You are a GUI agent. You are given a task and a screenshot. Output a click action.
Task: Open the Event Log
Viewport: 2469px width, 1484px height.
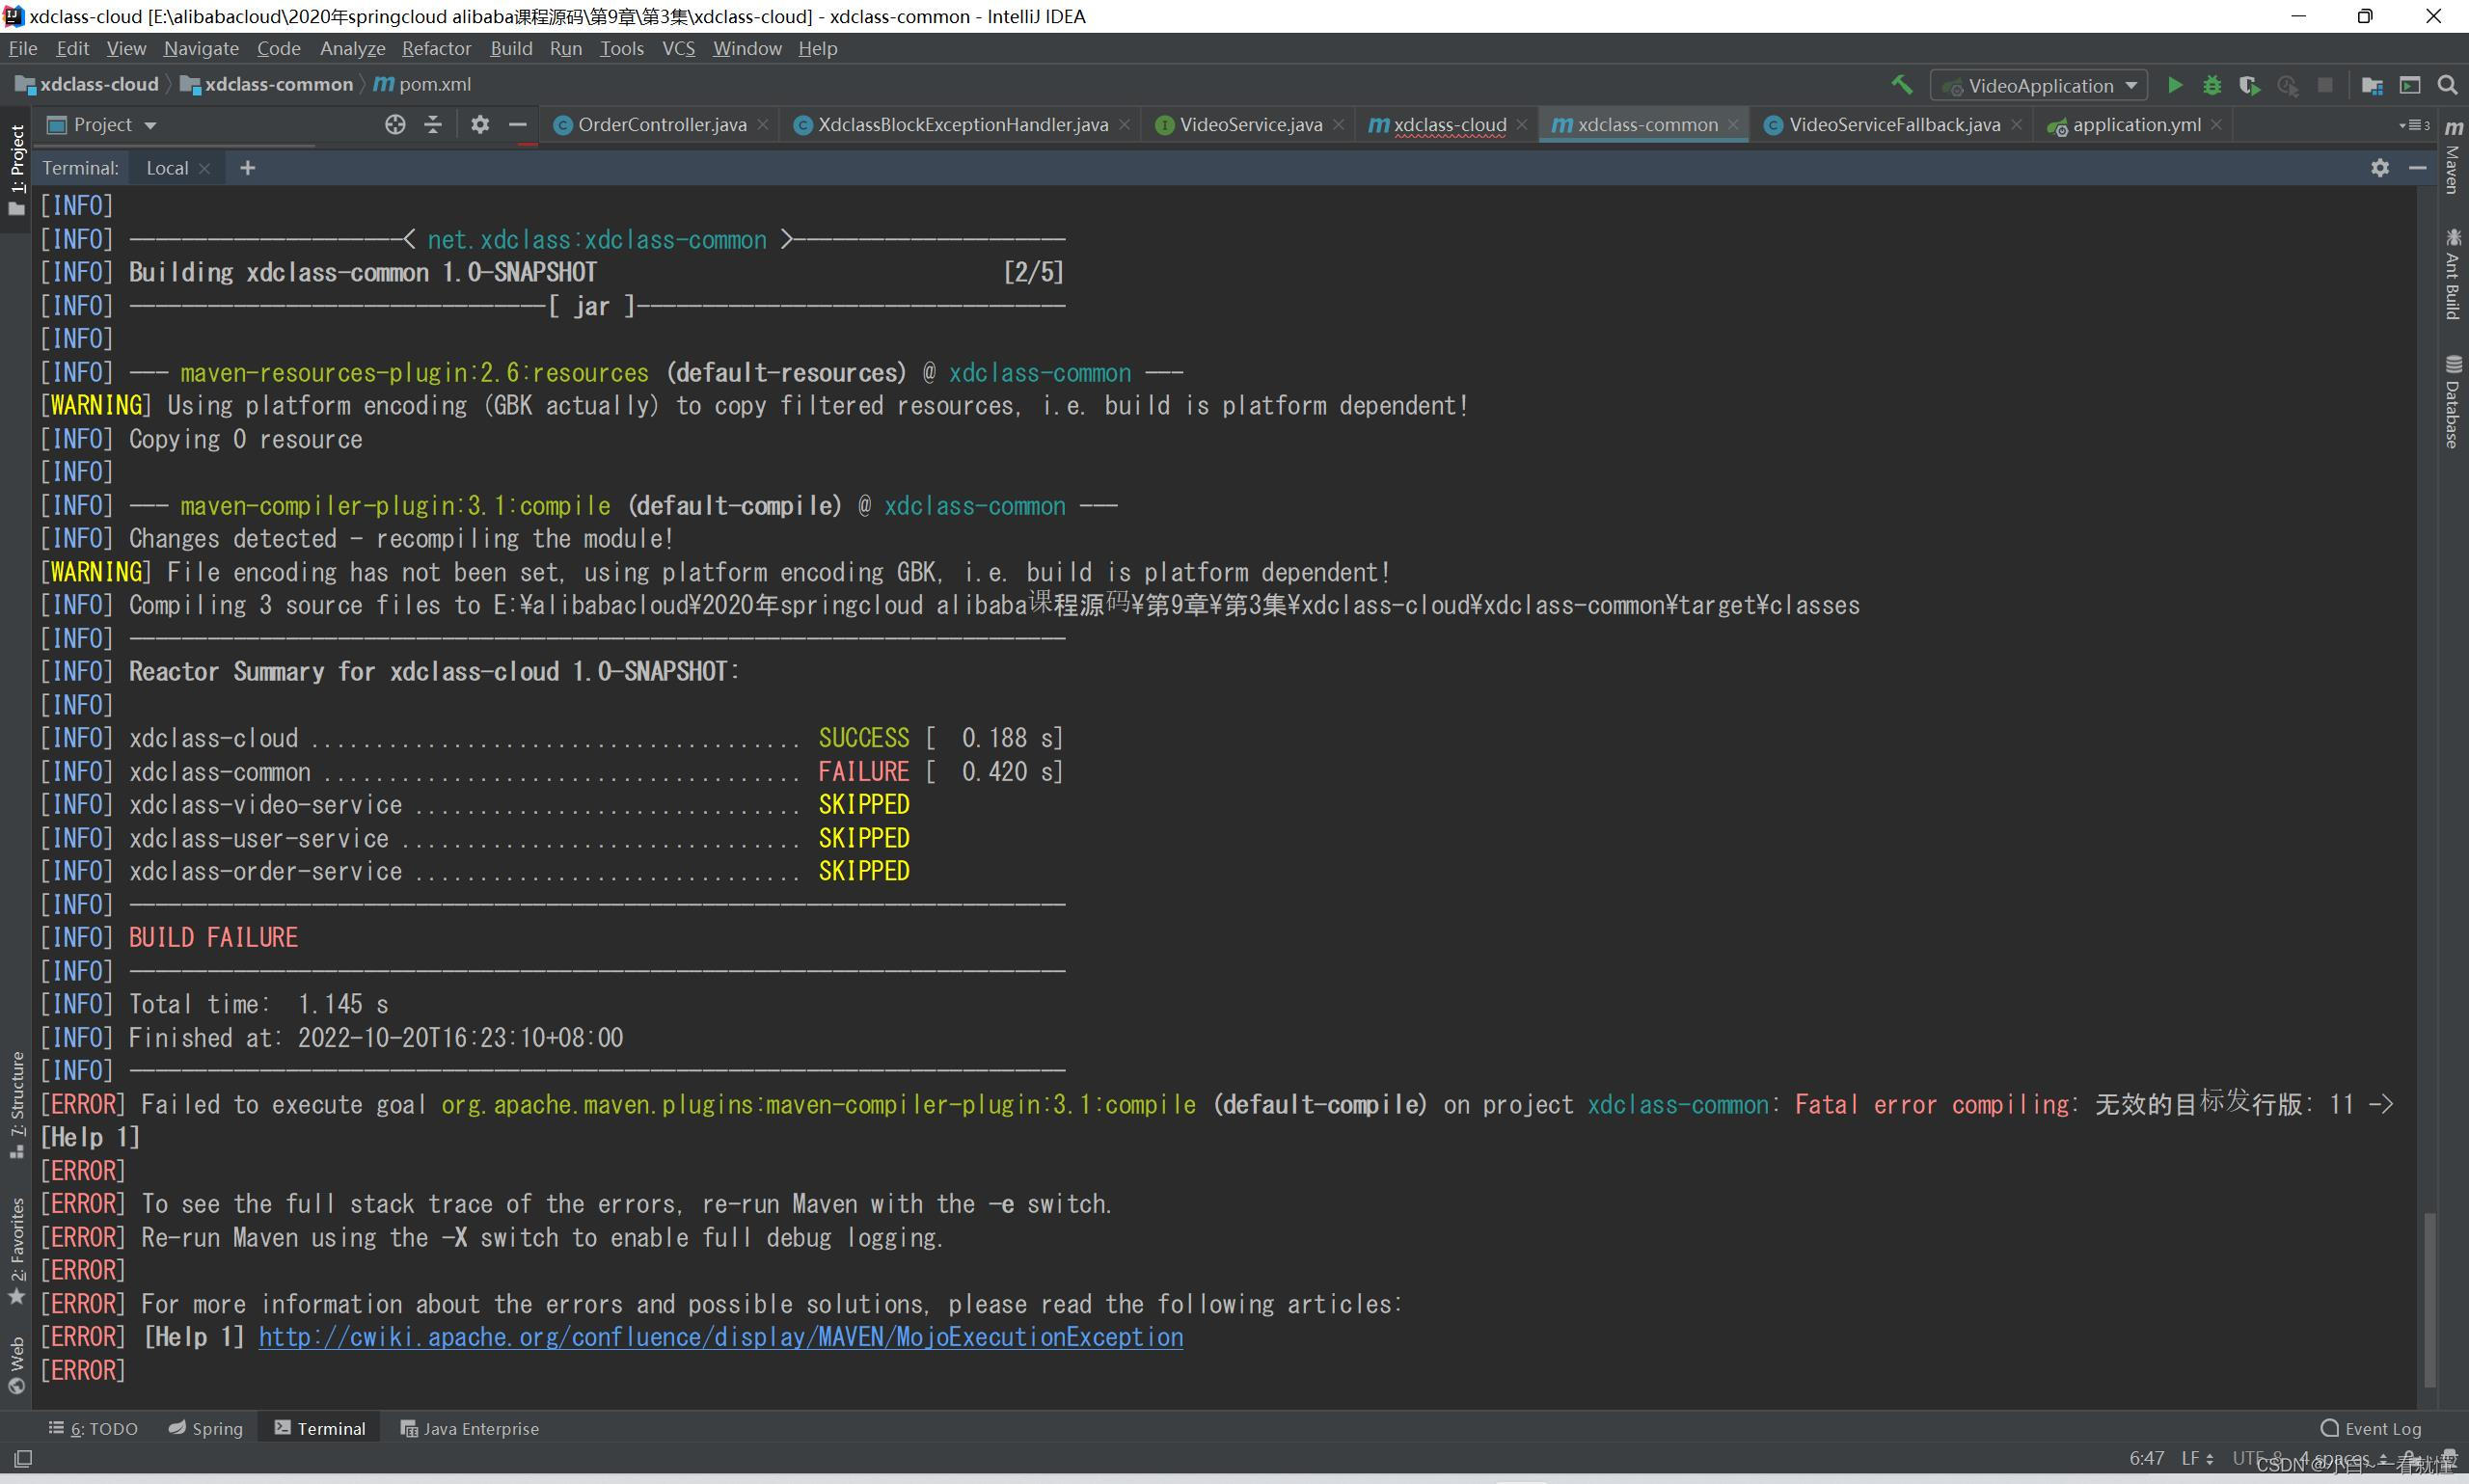pos(2371,1428)
